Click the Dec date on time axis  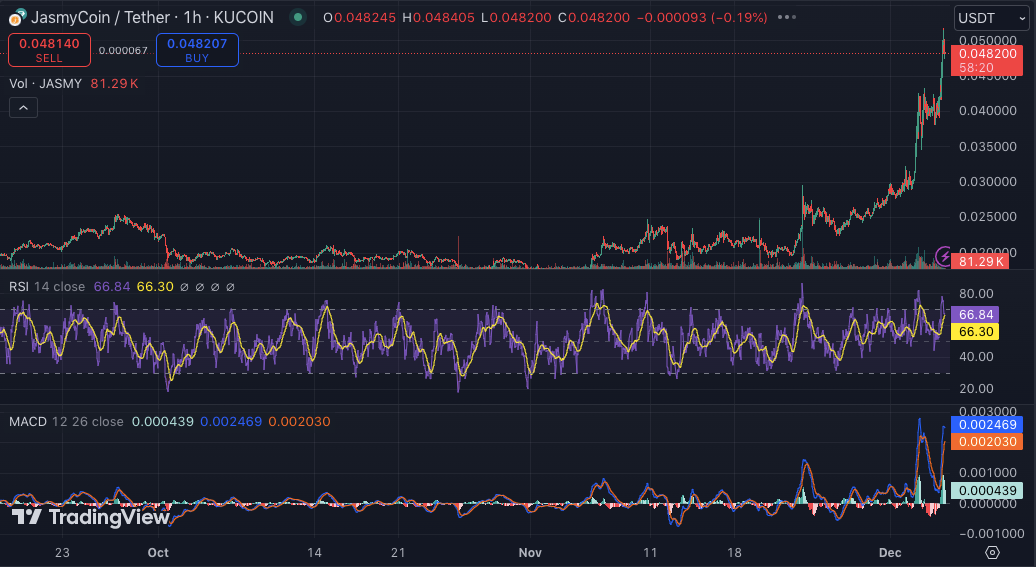890,552
